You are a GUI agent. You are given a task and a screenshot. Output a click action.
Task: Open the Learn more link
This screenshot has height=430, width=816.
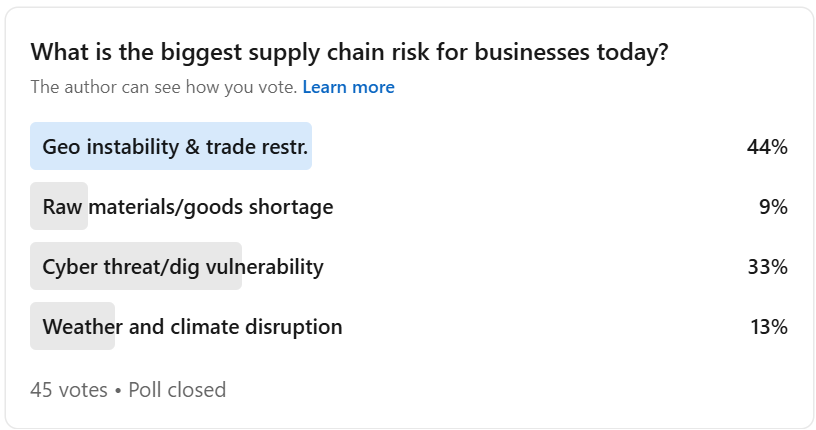pos(348,87)
